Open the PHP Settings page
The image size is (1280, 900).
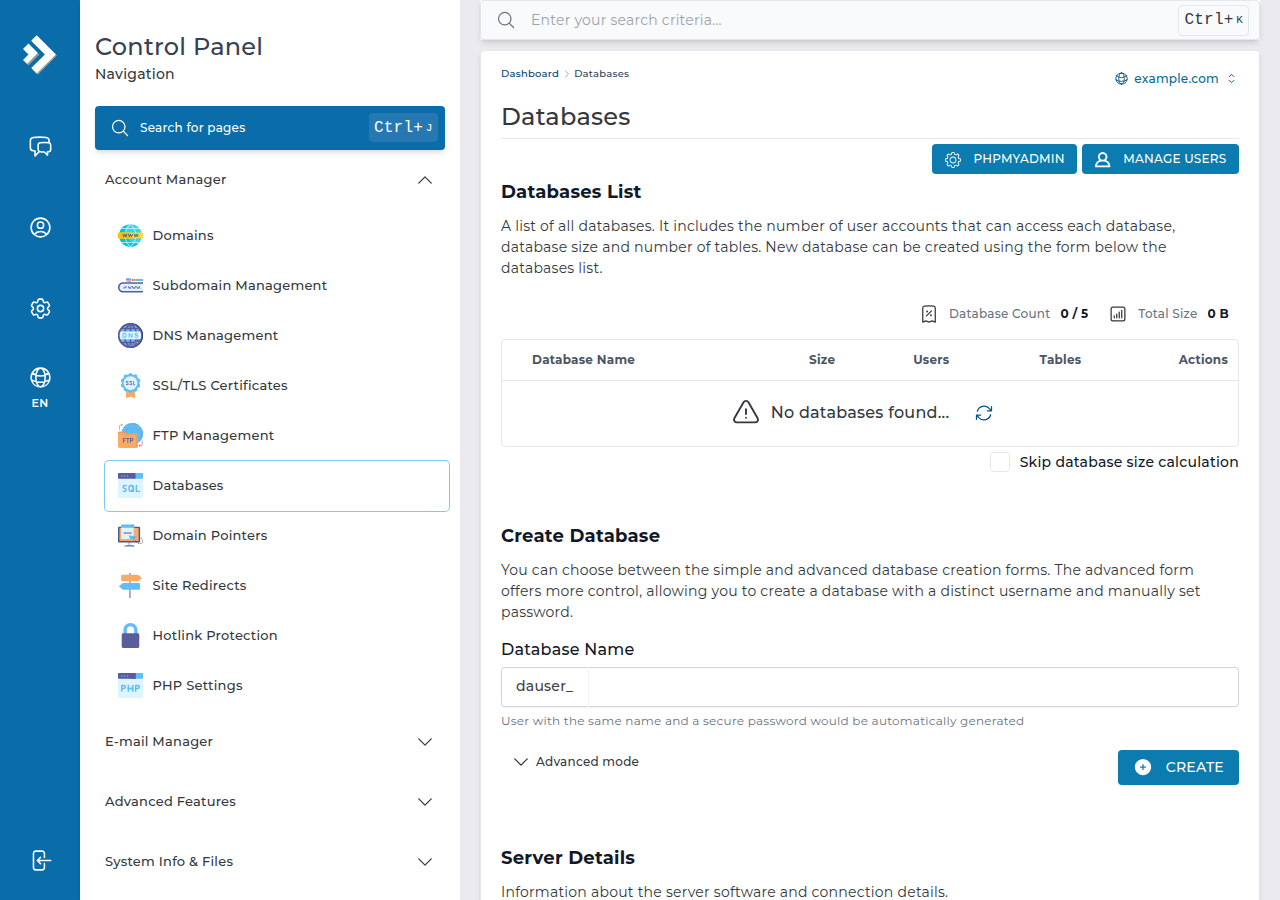click(277, 686)
